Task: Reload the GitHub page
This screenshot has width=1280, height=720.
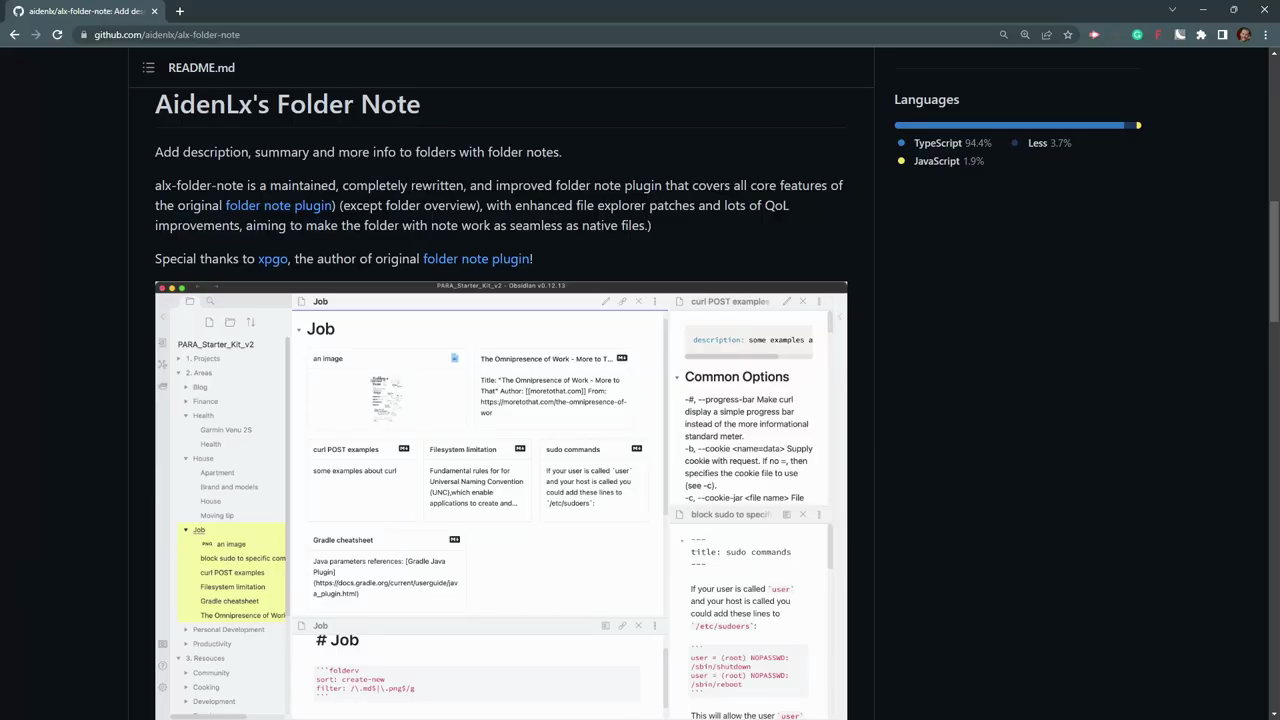Action: tap(57, 35)
